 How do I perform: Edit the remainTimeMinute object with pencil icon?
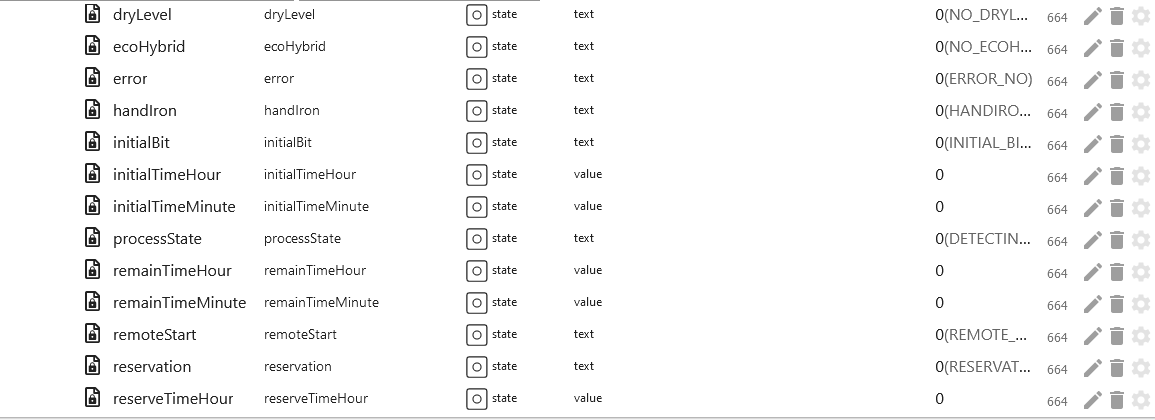(1092, 304)
